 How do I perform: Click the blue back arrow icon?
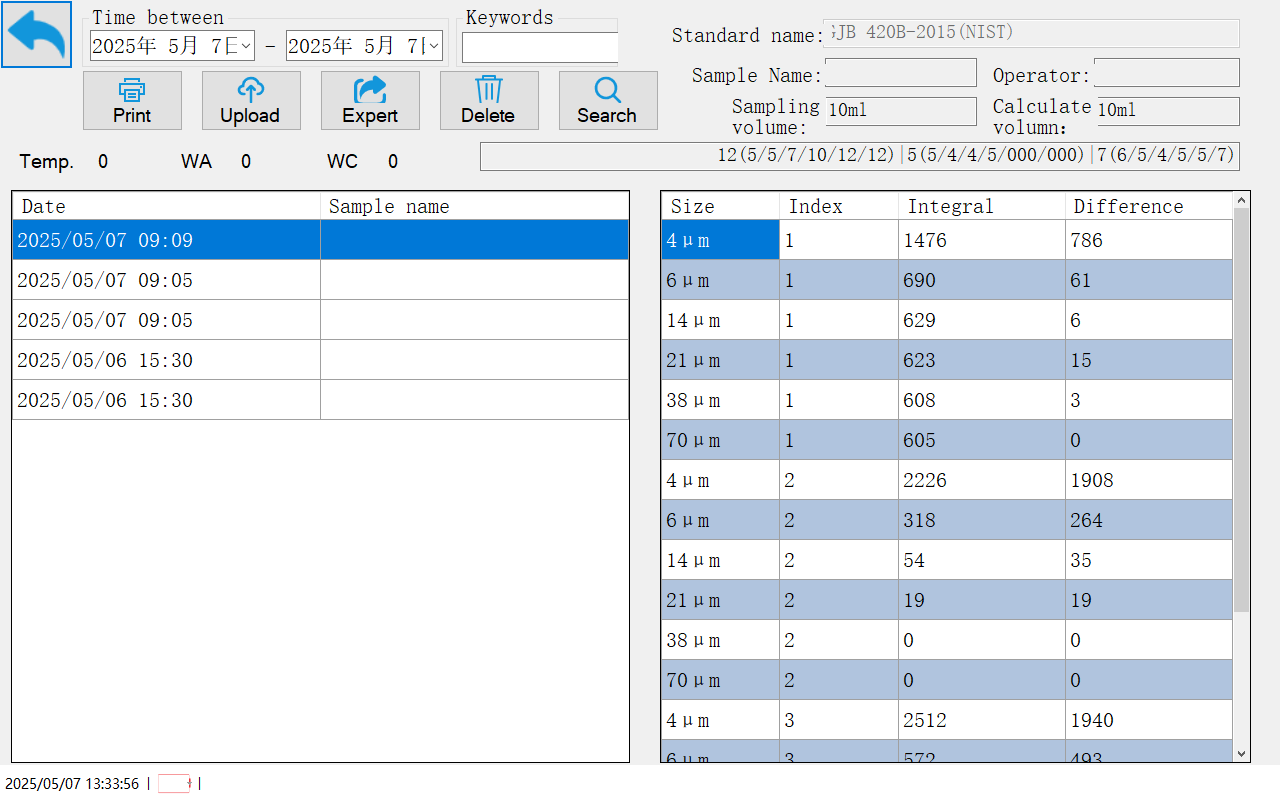(x=36, y=35)
